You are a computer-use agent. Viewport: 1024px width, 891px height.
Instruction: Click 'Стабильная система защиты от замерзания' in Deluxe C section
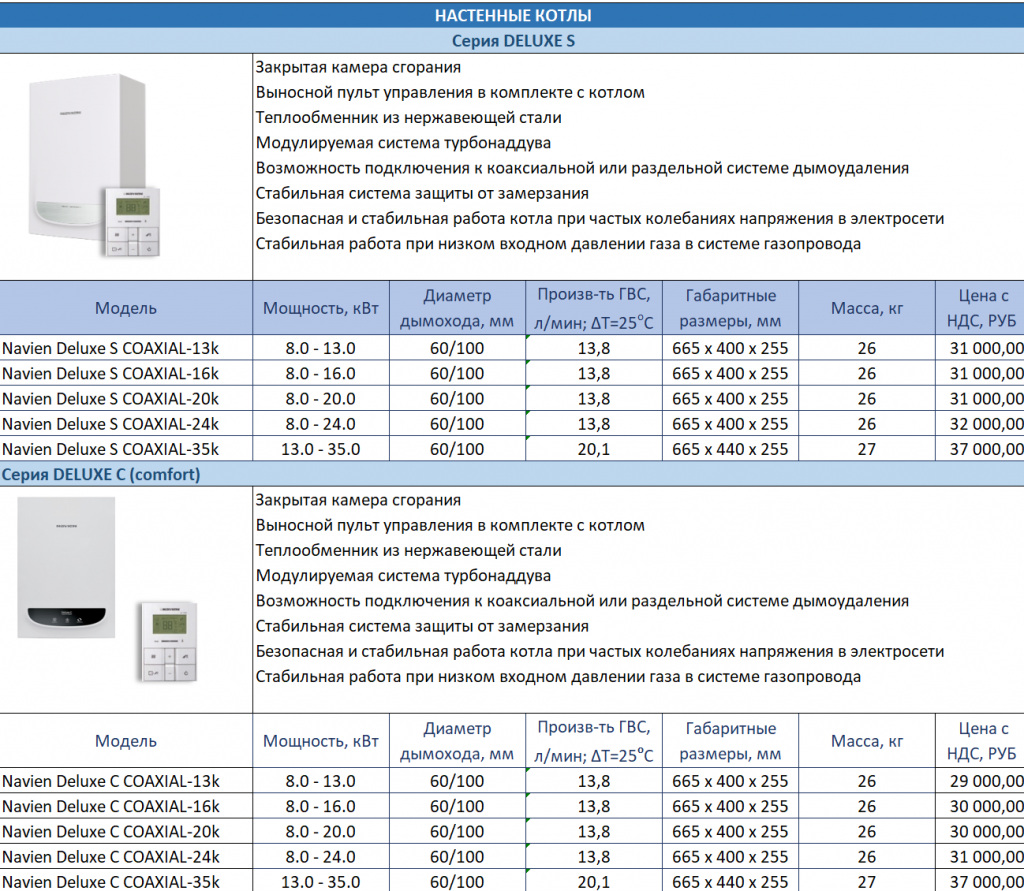coord(422,626)
